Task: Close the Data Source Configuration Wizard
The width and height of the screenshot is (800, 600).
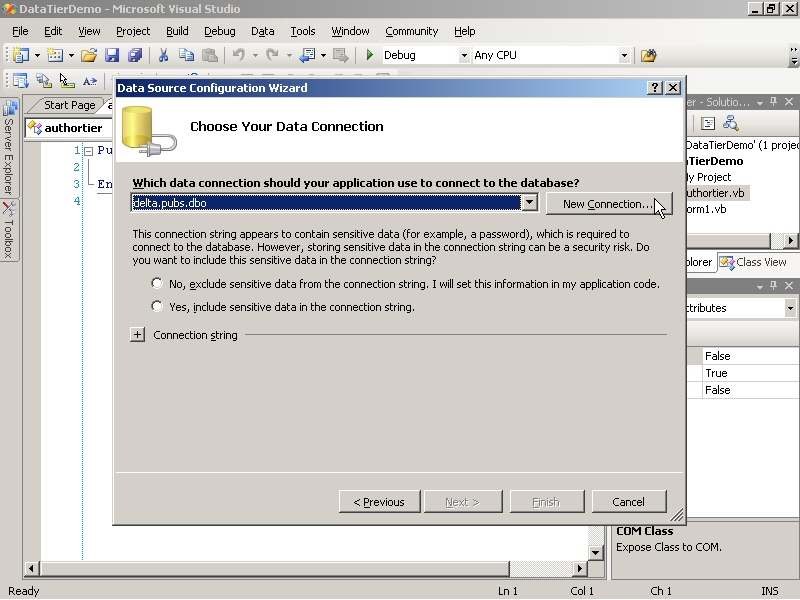Action: (x=673, y=88)
